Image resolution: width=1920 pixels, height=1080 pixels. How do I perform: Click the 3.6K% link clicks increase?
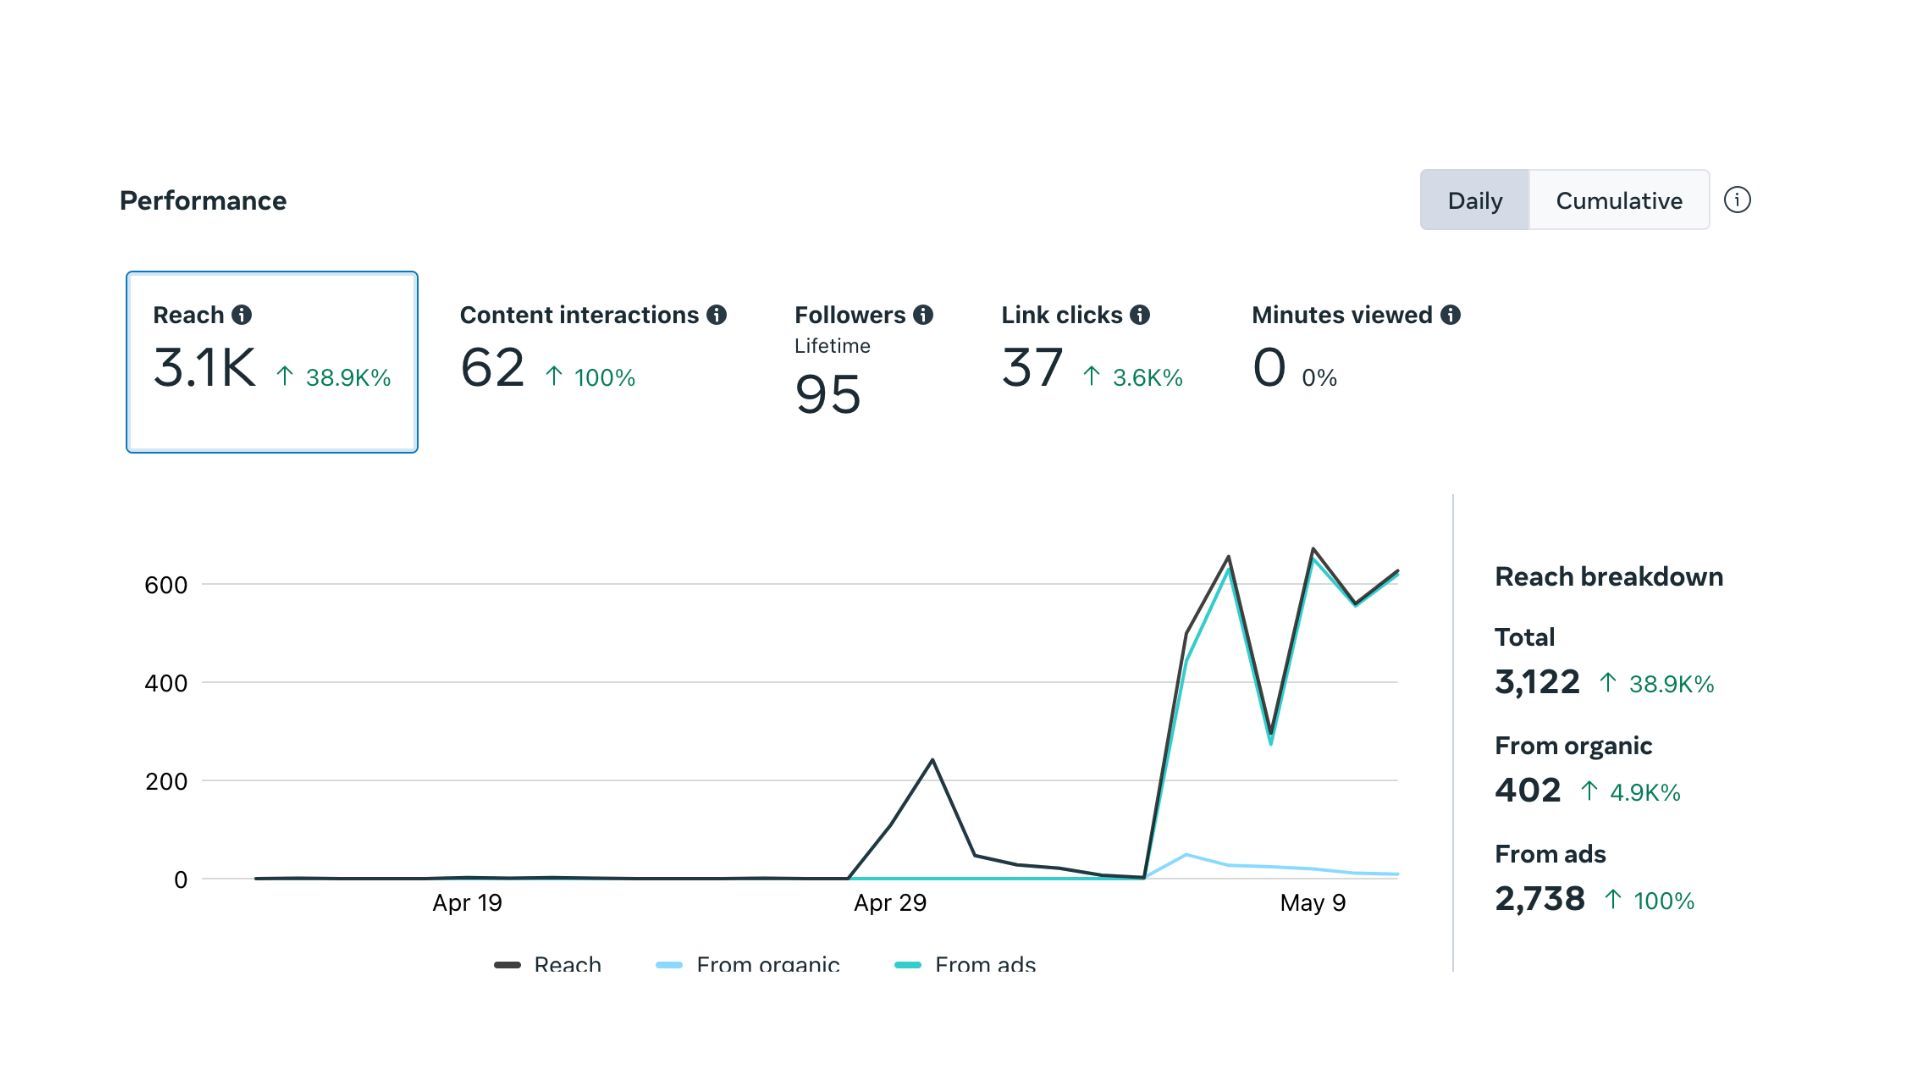coord(1133,377)
